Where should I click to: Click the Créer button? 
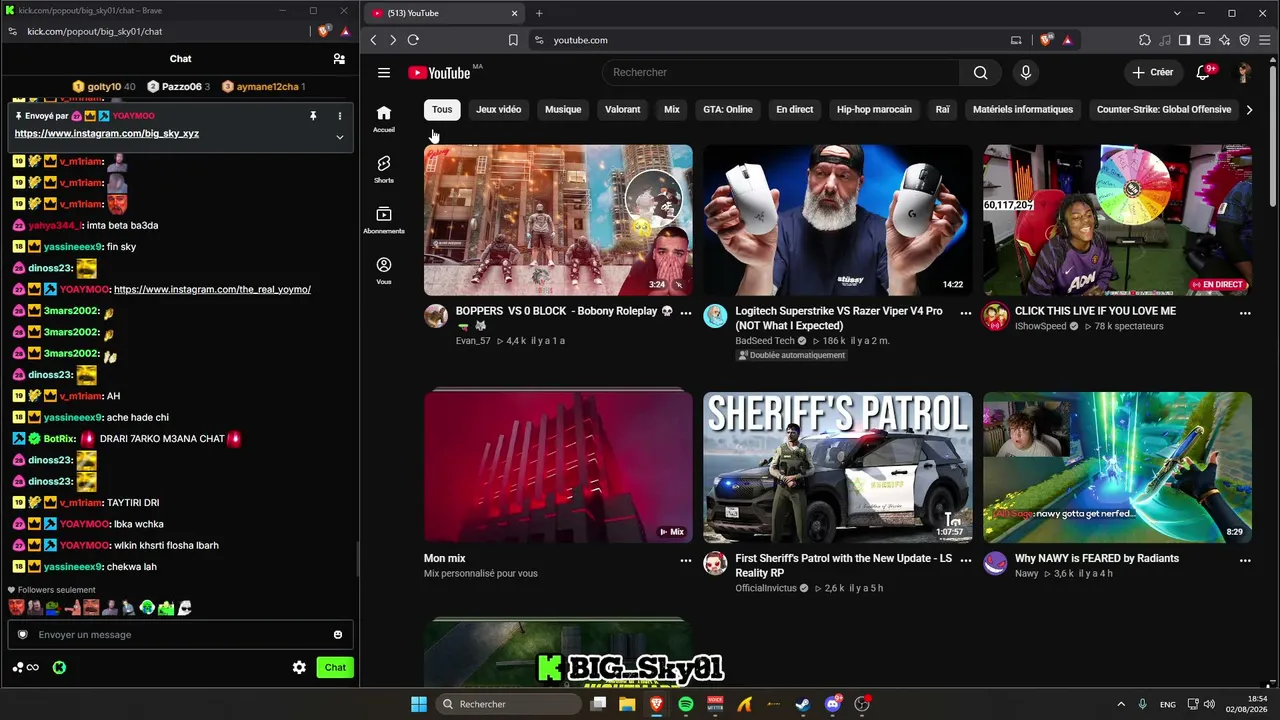(1153, 72)
